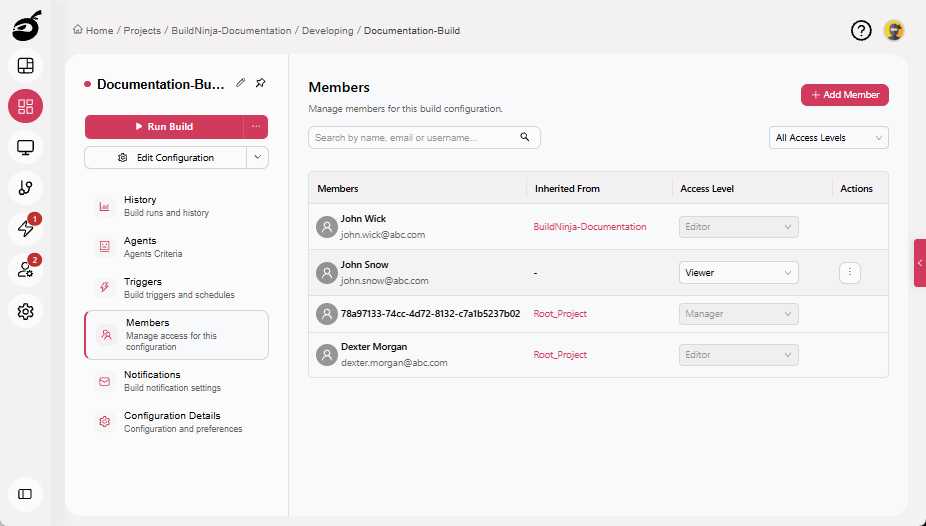This screenshot has width=926, height=526.
Task: Open the version control branch sidebar icon
Action: [x=25, y=188]
